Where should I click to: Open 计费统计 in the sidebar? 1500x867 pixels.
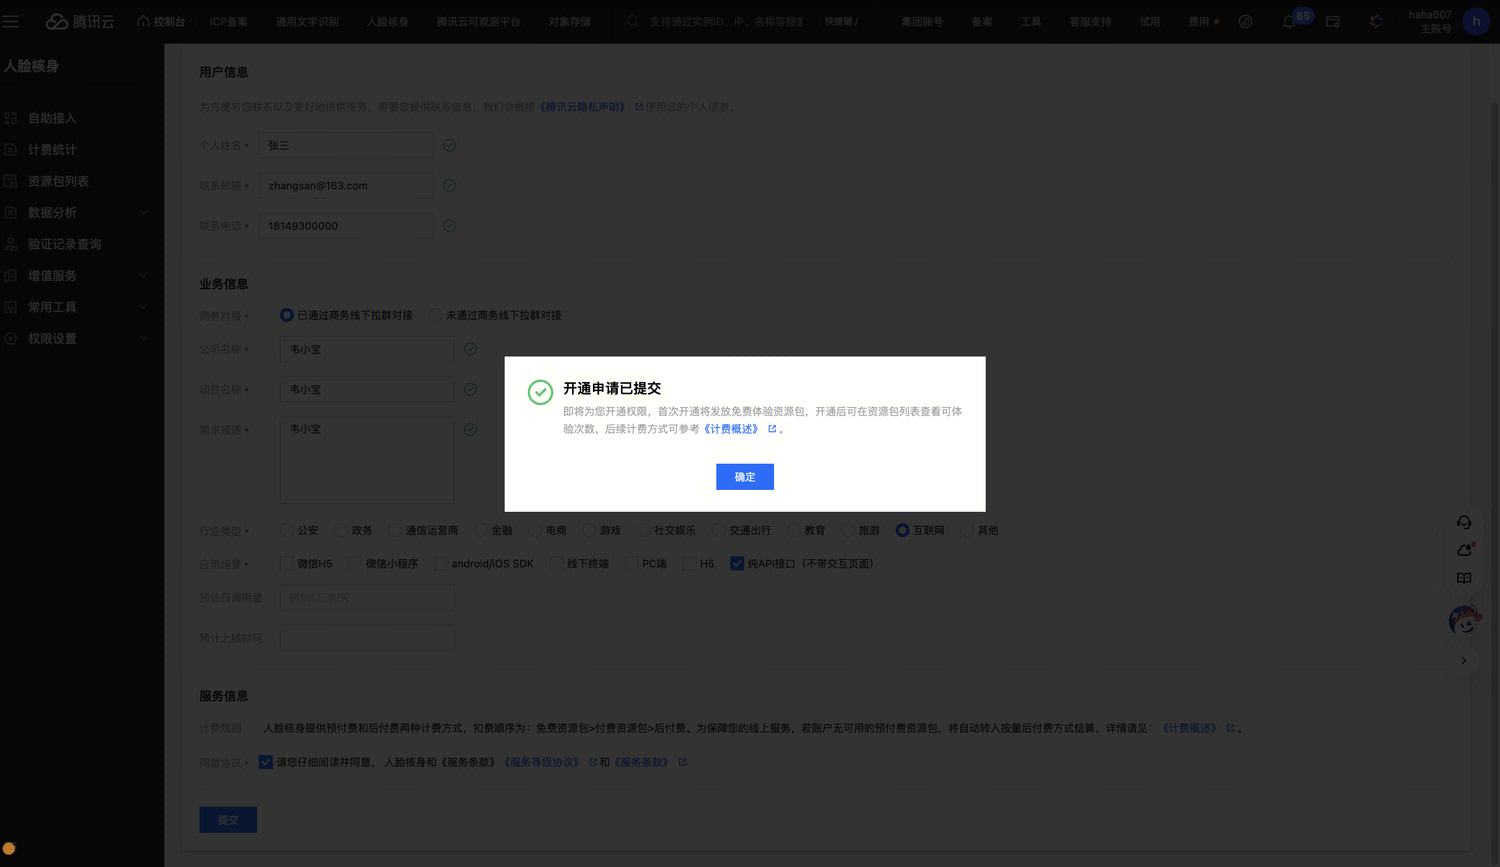pos(52,150)
